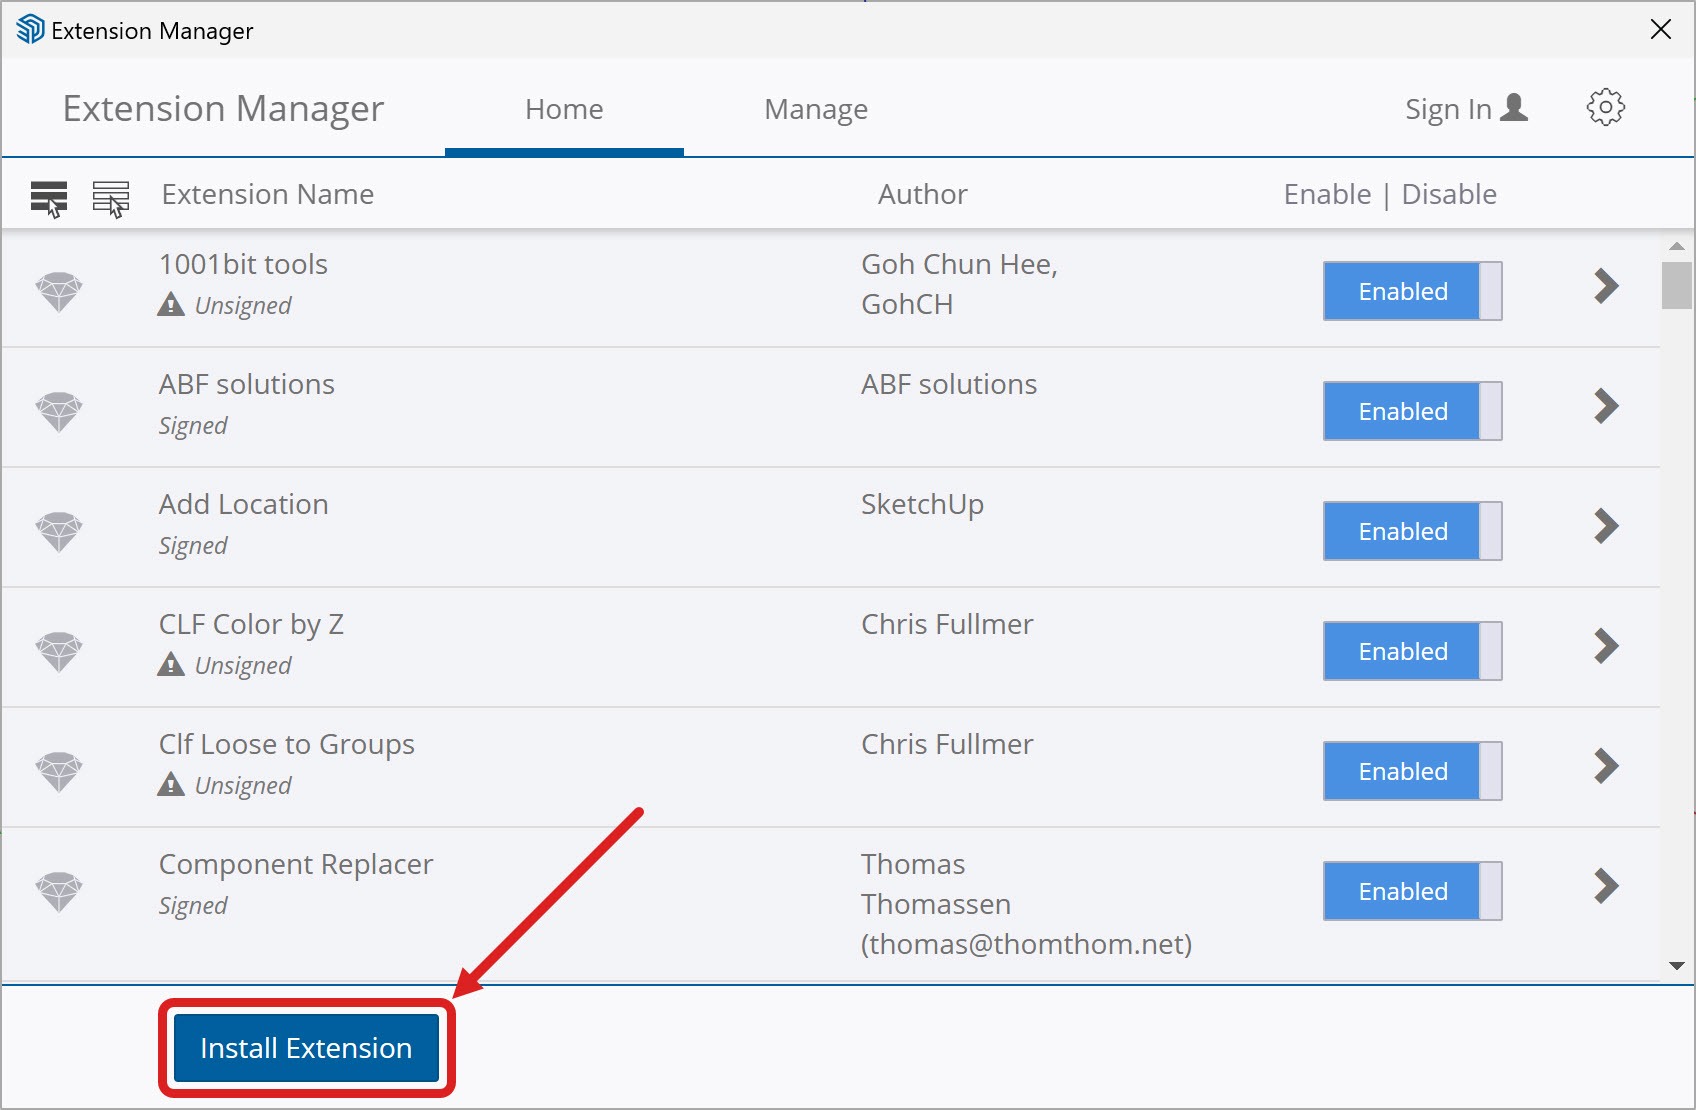Expand the CLF Color by Z details chevron
The height and width of the screenshot is (1110, 1696).
1606,646
